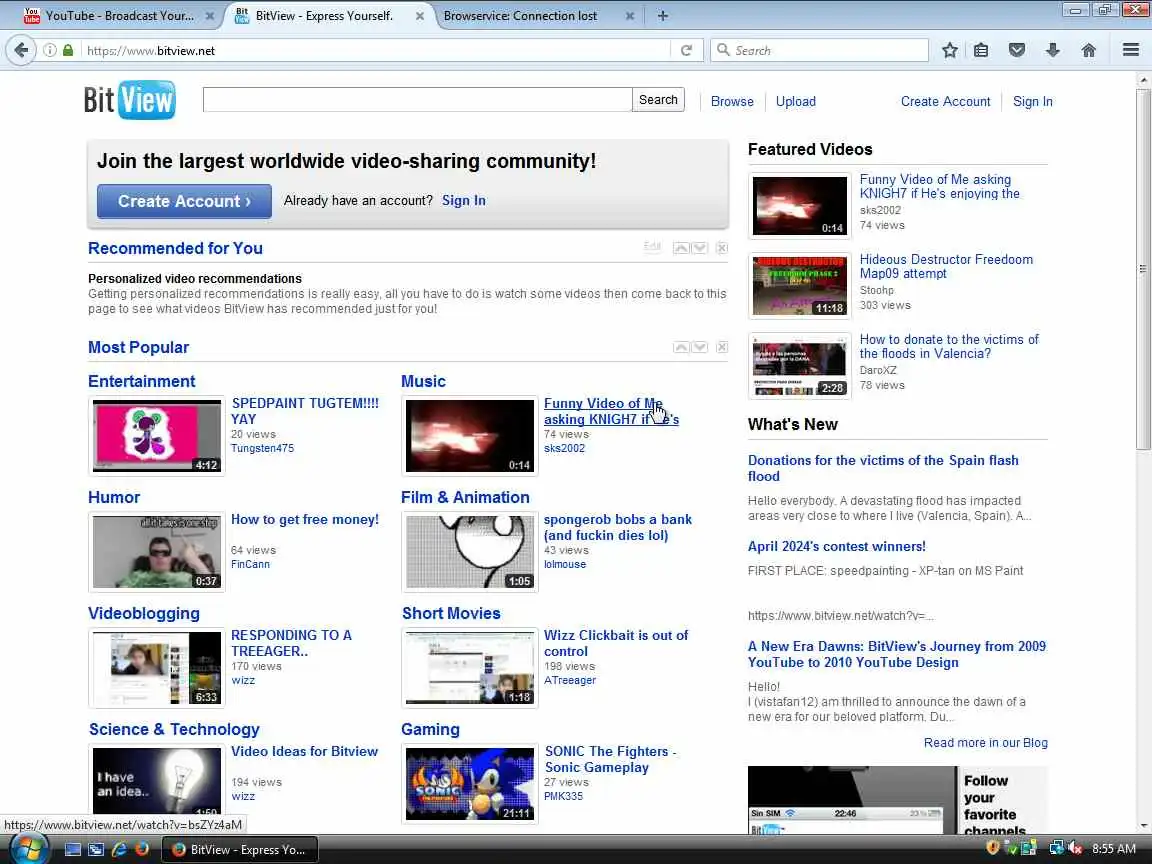Click Switch Between Windows quick launch icon
1152x864 pixels.
pyautogui.click(x=96, y=849)
